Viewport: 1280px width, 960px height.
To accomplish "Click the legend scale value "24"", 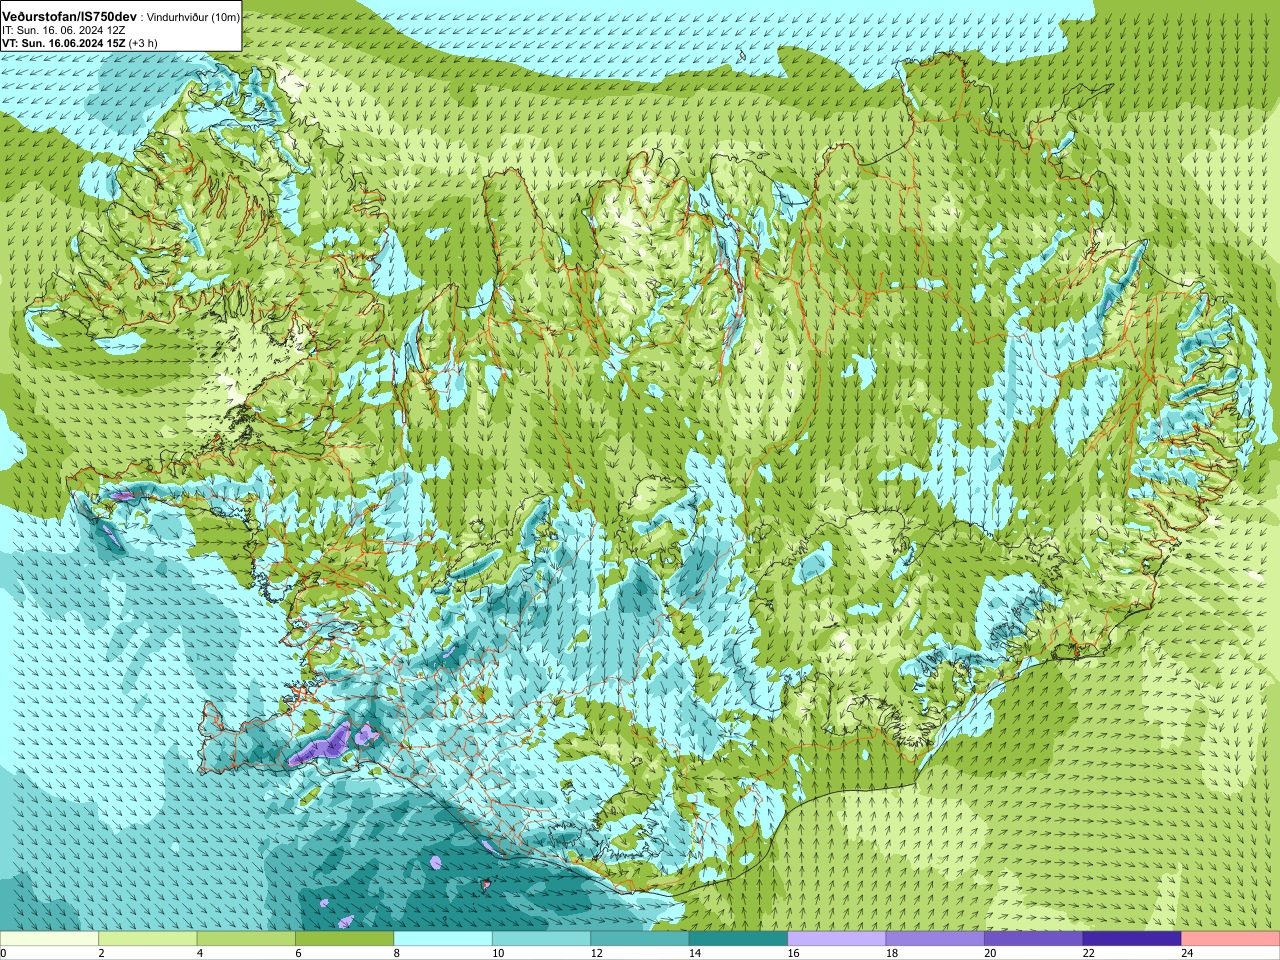I will [1187, 953].
